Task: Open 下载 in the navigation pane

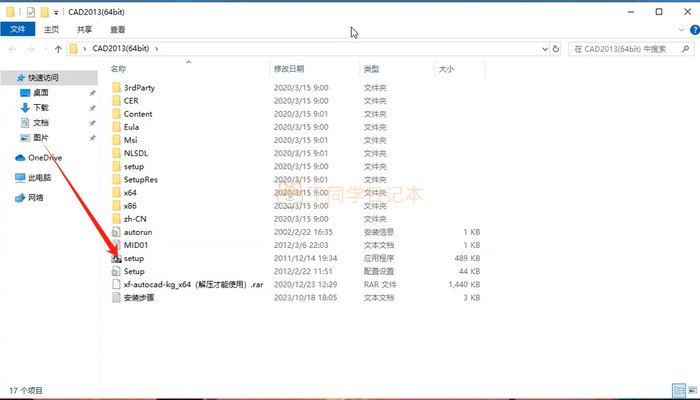Action: pos(41,108)
